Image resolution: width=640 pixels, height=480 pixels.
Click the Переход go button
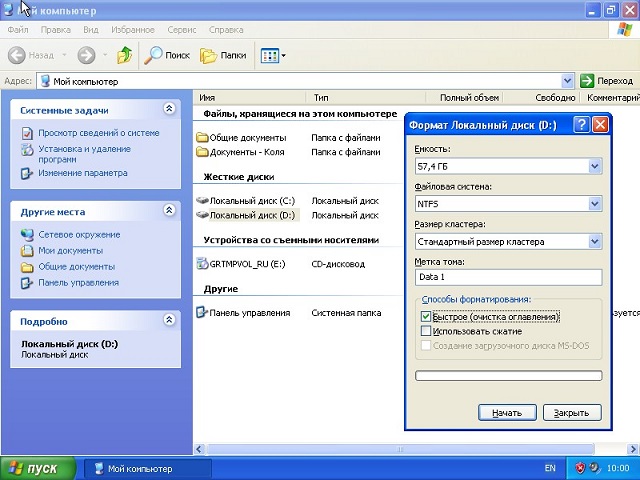[x=607, y=81]
